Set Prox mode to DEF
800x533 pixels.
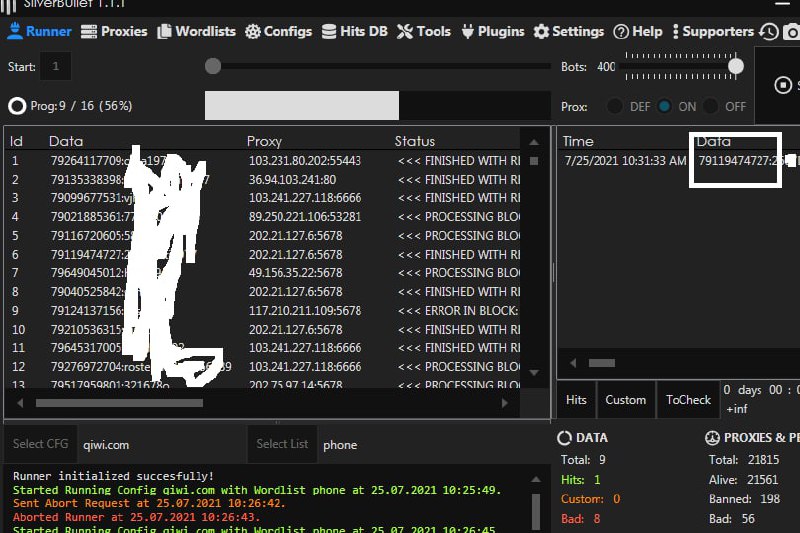coord(615,106)
